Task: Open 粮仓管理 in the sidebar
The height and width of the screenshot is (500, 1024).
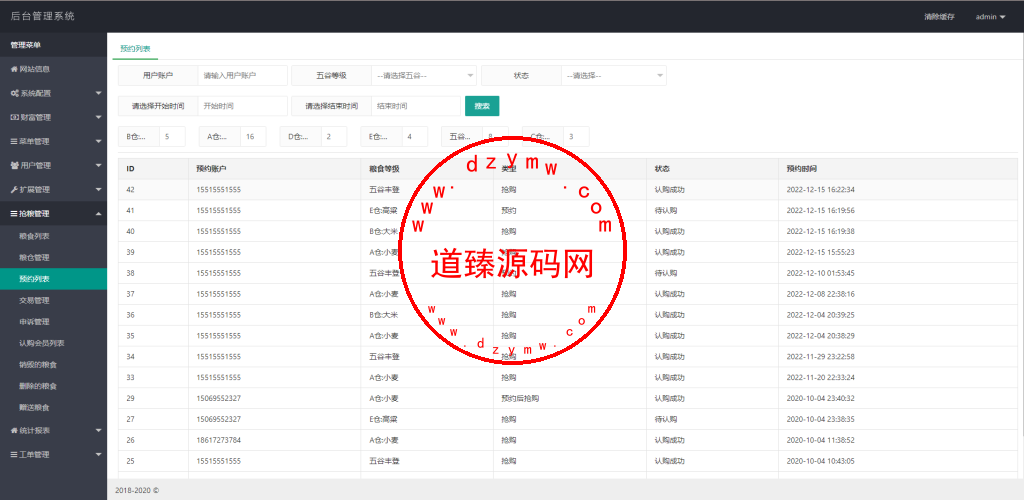Action: [x=35, y=258]
